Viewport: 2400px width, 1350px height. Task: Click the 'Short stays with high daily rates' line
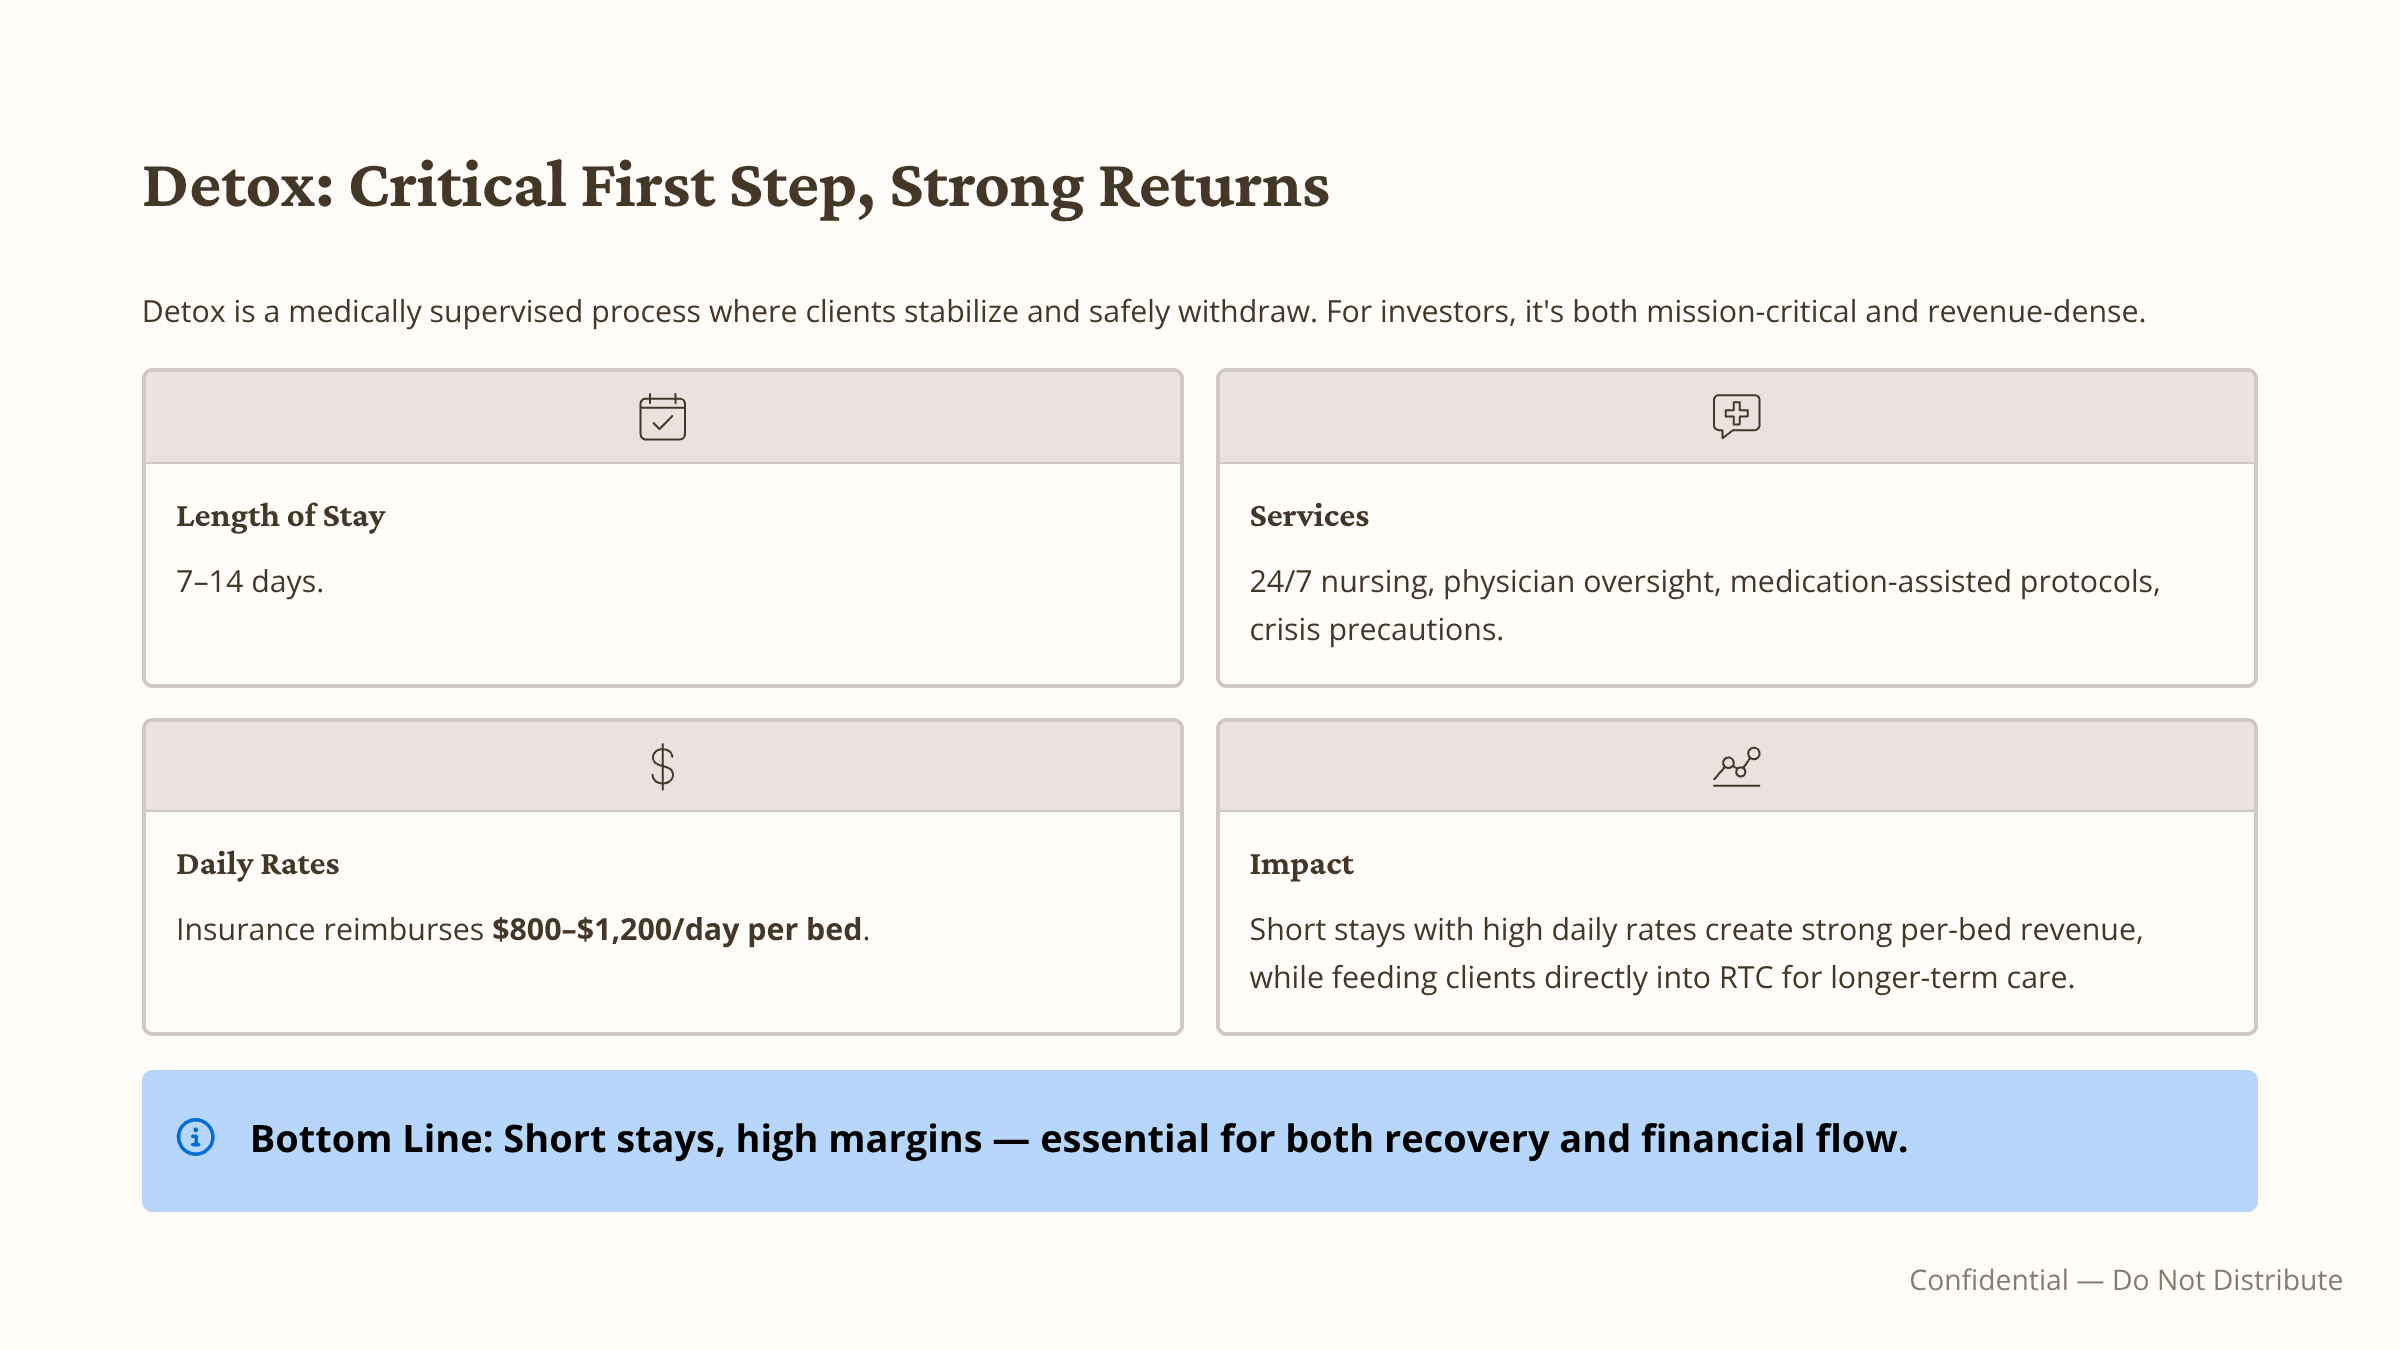[x=1695, y=930]
